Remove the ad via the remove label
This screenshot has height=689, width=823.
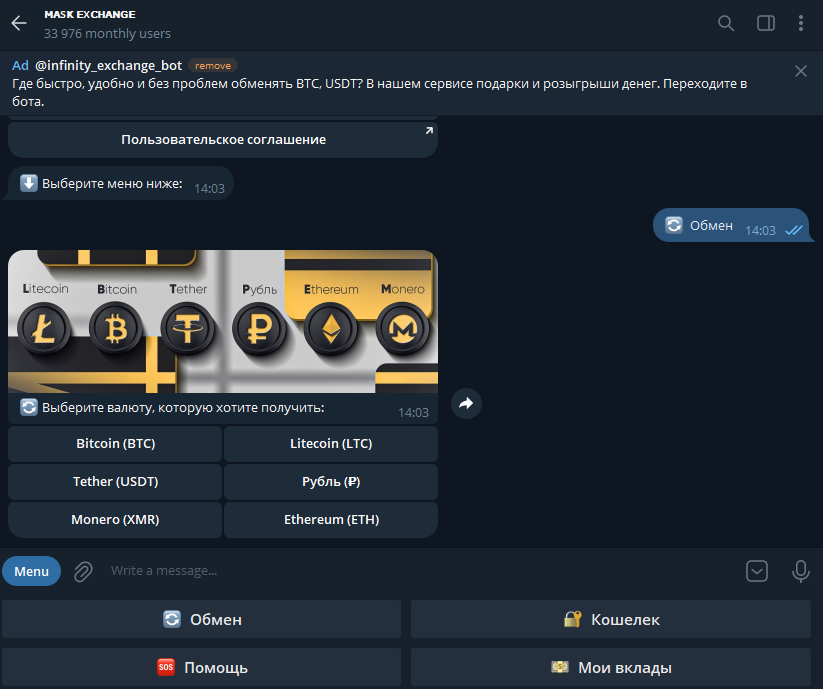213,66
